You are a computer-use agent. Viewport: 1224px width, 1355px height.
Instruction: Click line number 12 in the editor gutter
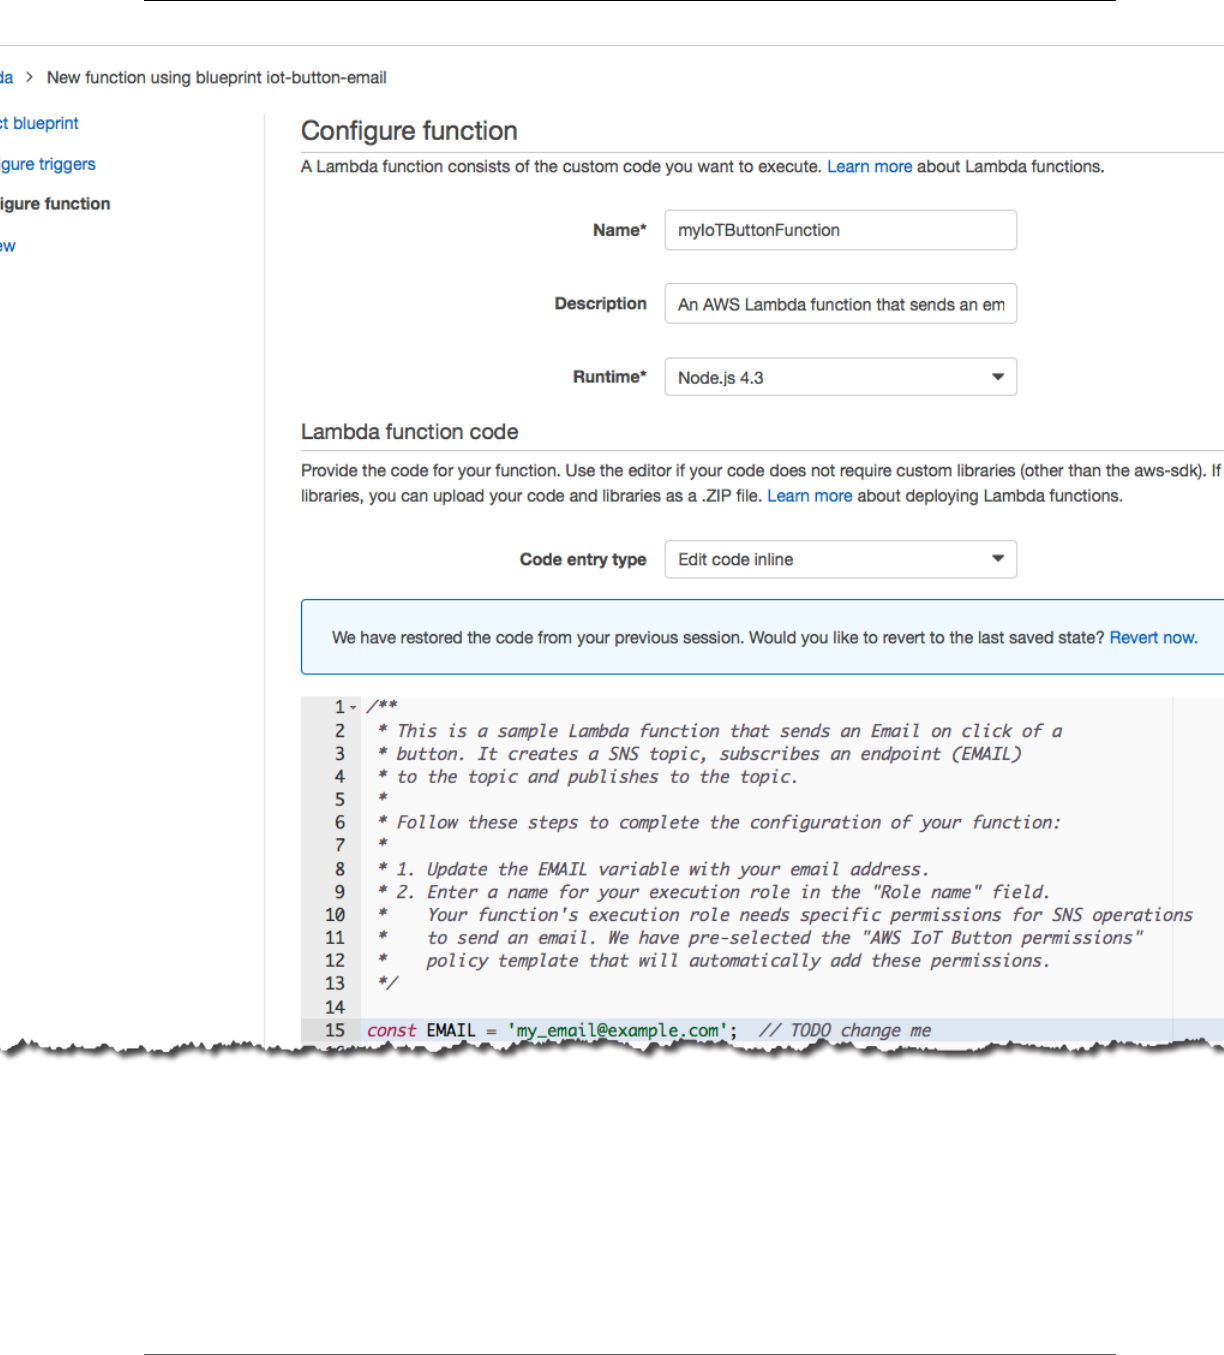coord(335,960)
